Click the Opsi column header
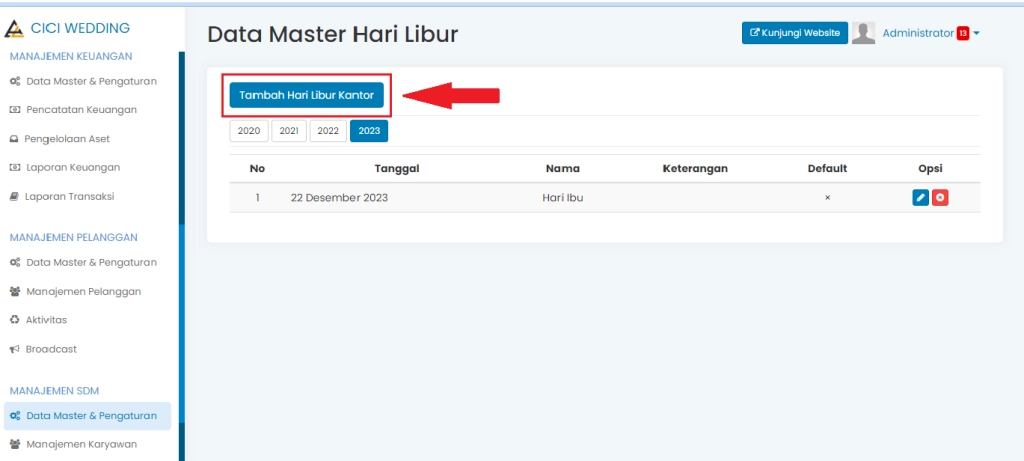Viewport: 1024px width, 461px height. [930, 168]
